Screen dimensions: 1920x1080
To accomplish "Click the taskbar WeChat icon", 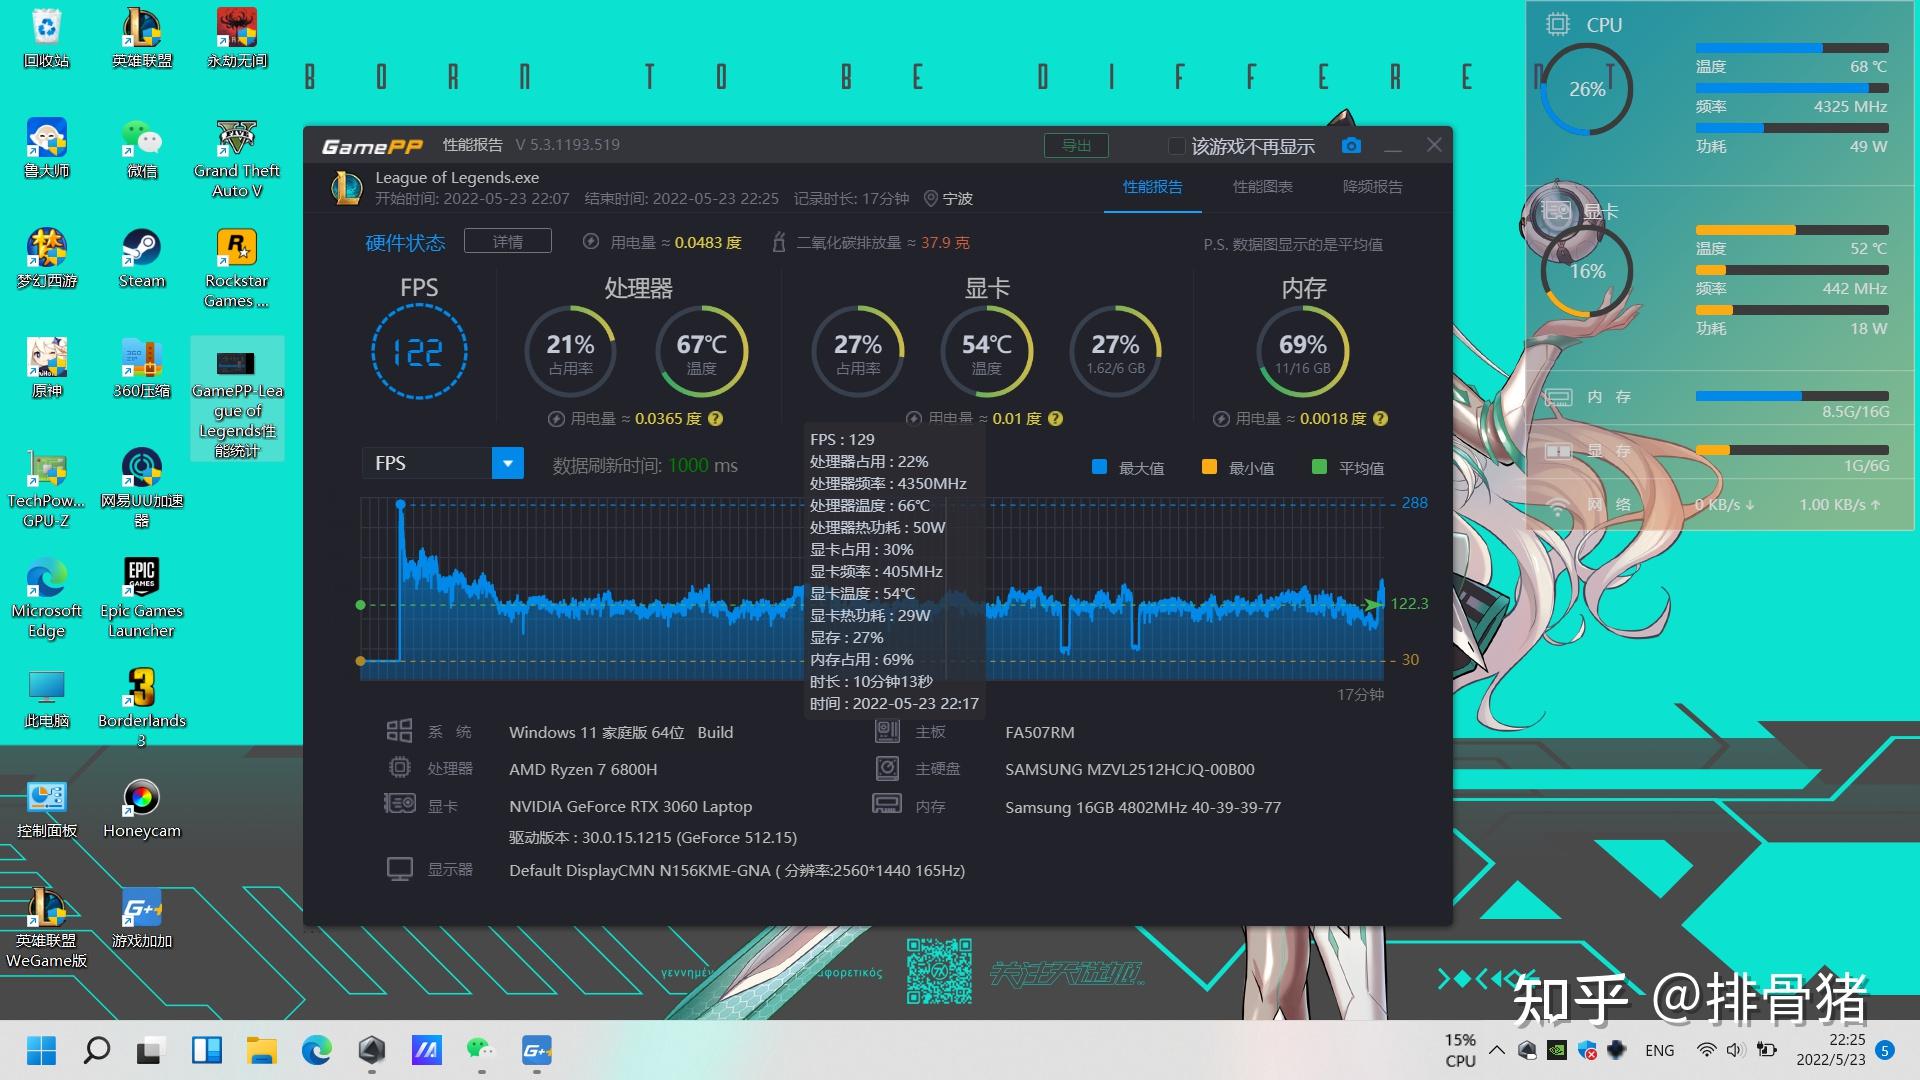I will point(481,1050).
